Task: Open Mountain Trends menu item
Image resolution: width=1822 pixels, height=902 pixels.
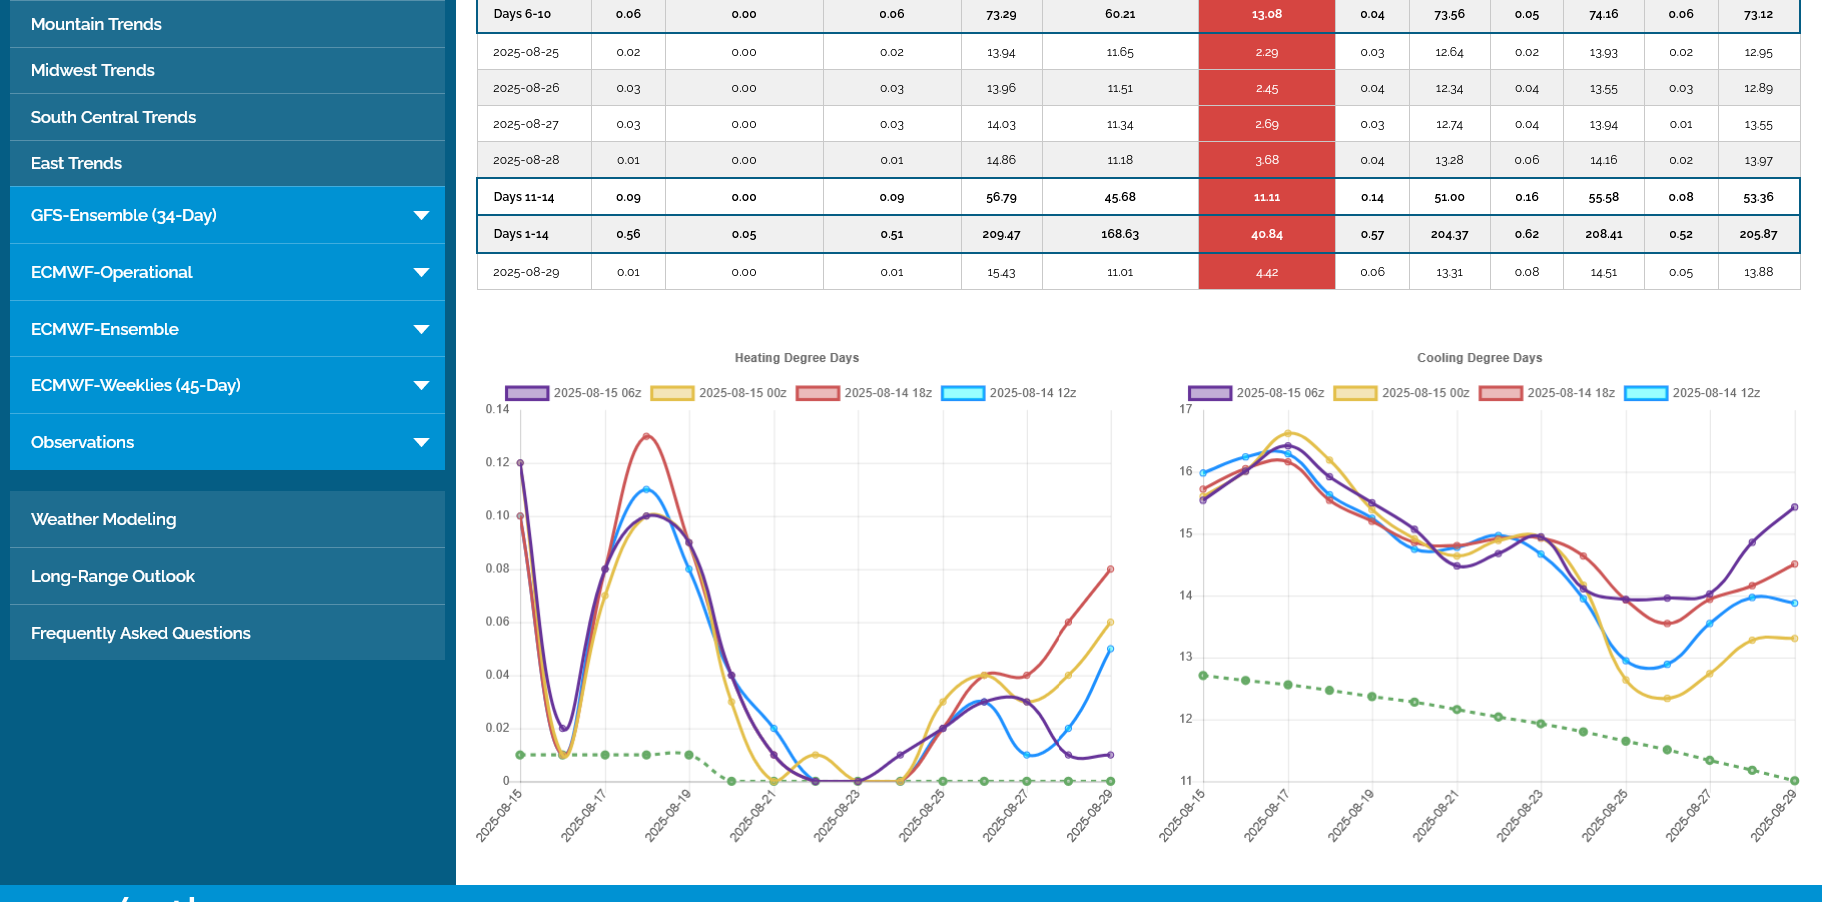Action: pos(96,24)
